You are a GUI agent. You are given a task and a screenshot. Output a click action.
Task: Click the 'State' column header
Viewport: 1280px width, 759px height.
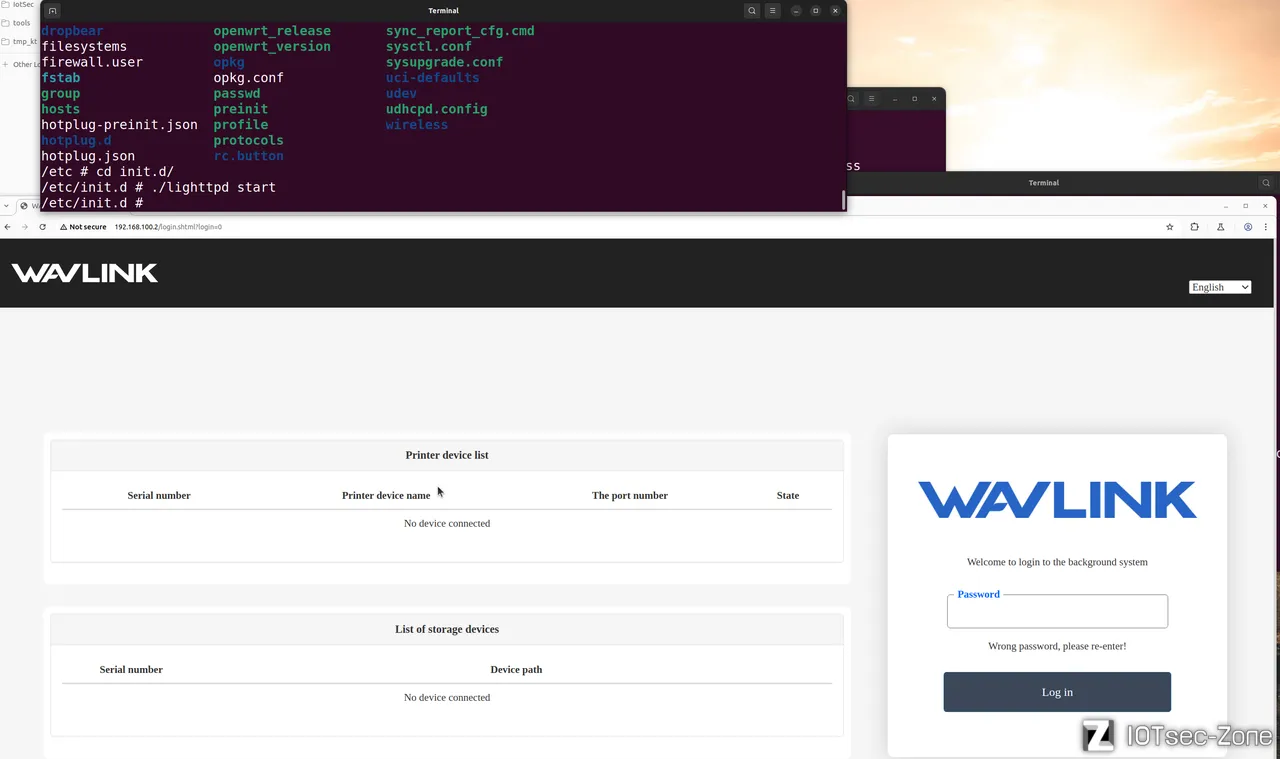click(788, 495)
